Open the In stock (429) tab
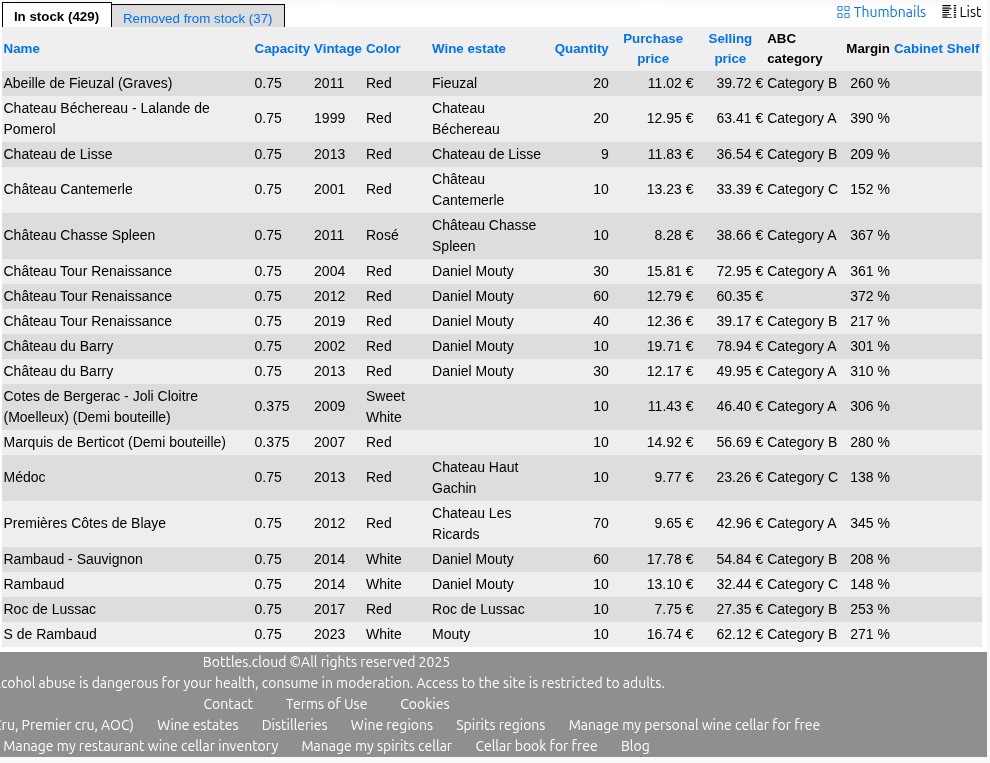990x763 pixels. click(56, 17)
